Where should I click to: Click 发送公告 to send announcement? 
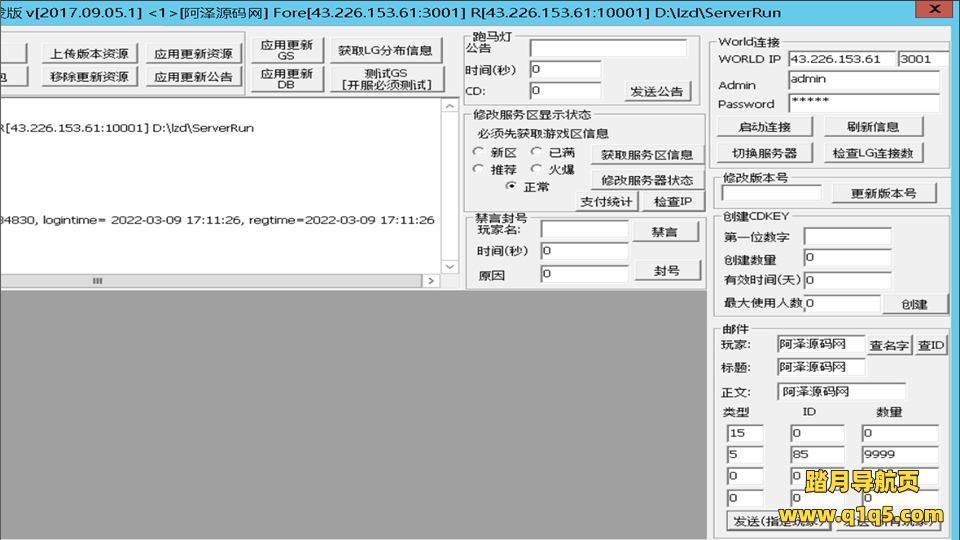pos(657,91)
